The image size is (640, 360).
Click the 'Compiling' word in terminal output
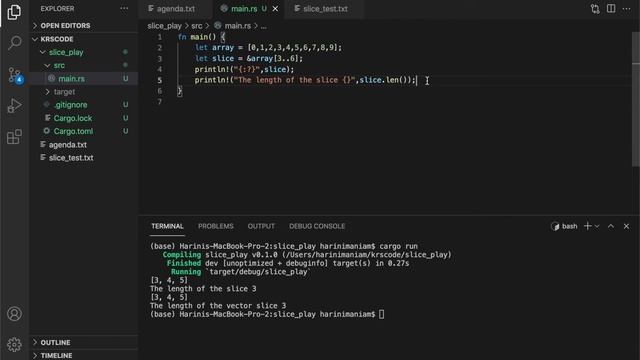click(x=182, y=255)
